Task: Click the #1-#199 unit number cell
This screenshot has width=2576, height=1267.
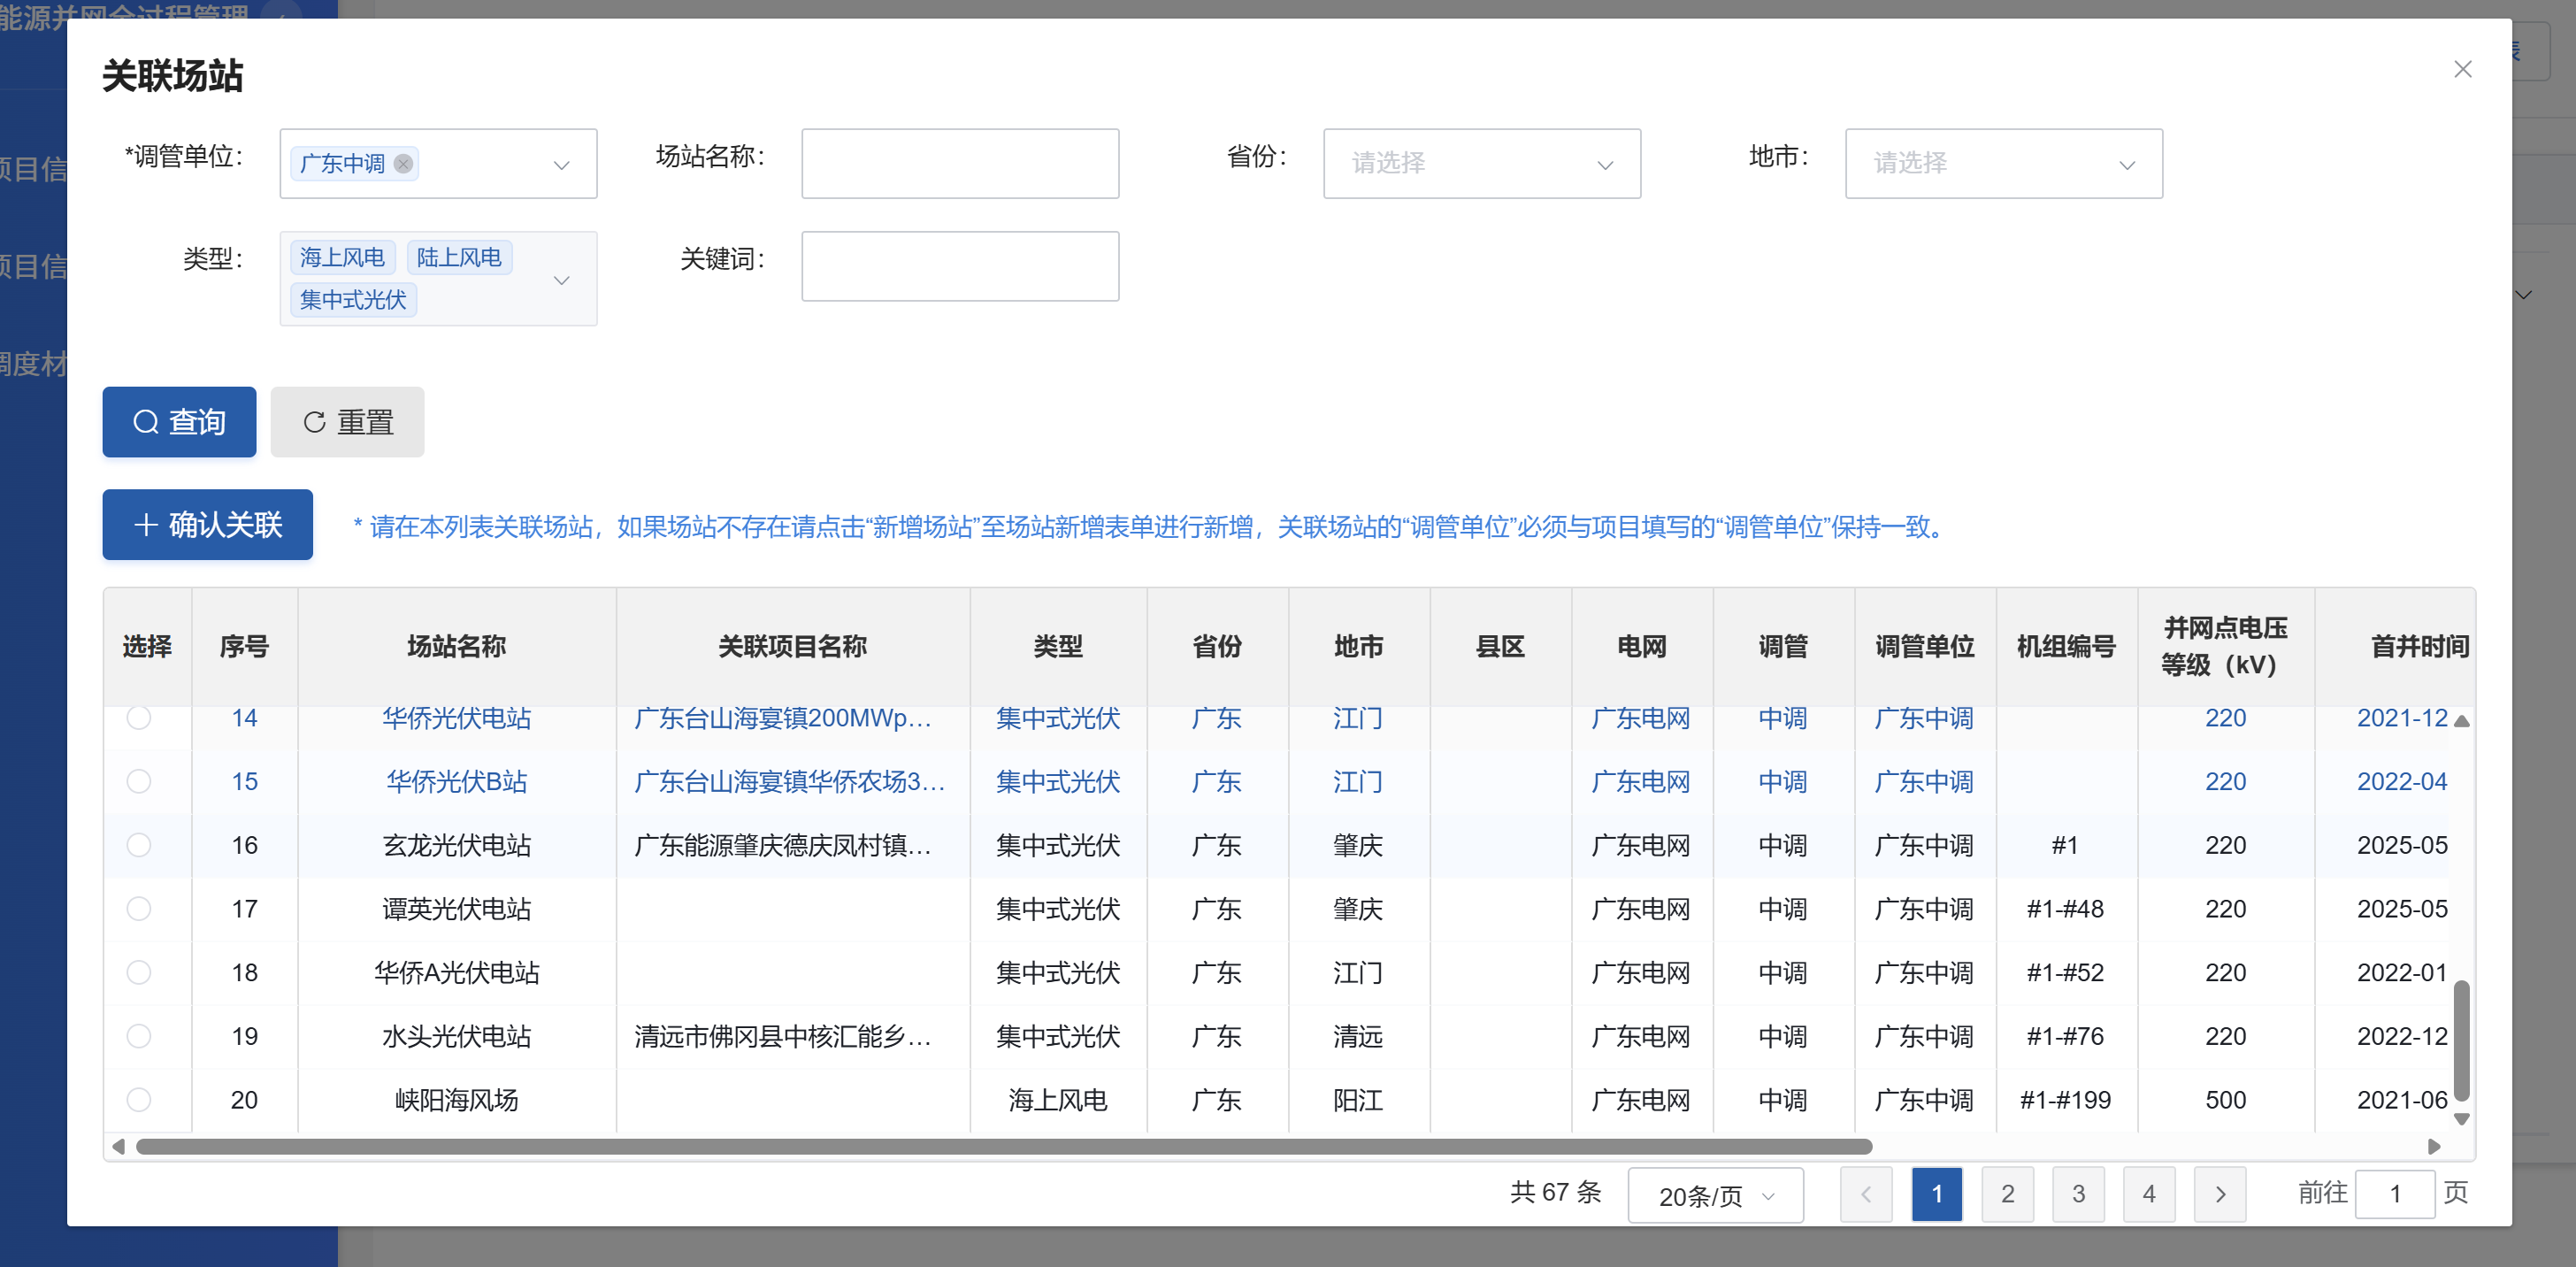Action: pyautogui.click(x=2065, y=1100)
